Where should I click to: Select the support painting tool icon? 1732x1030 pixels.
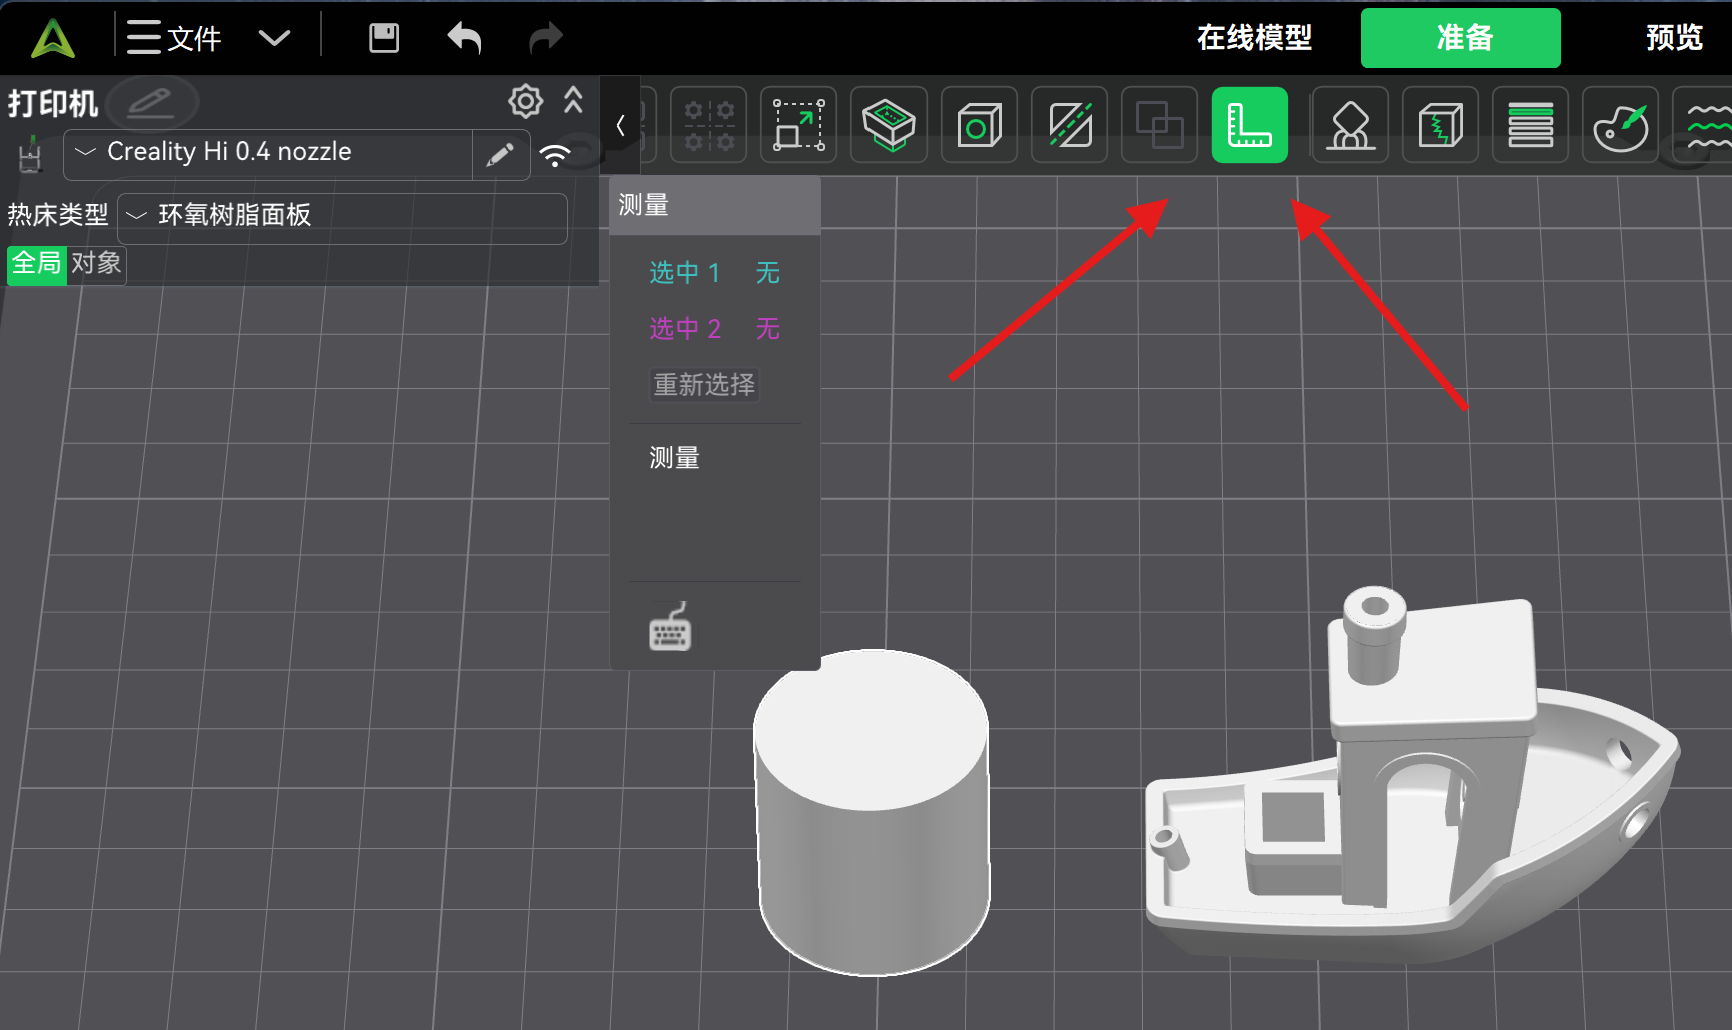click(1350, 126)
